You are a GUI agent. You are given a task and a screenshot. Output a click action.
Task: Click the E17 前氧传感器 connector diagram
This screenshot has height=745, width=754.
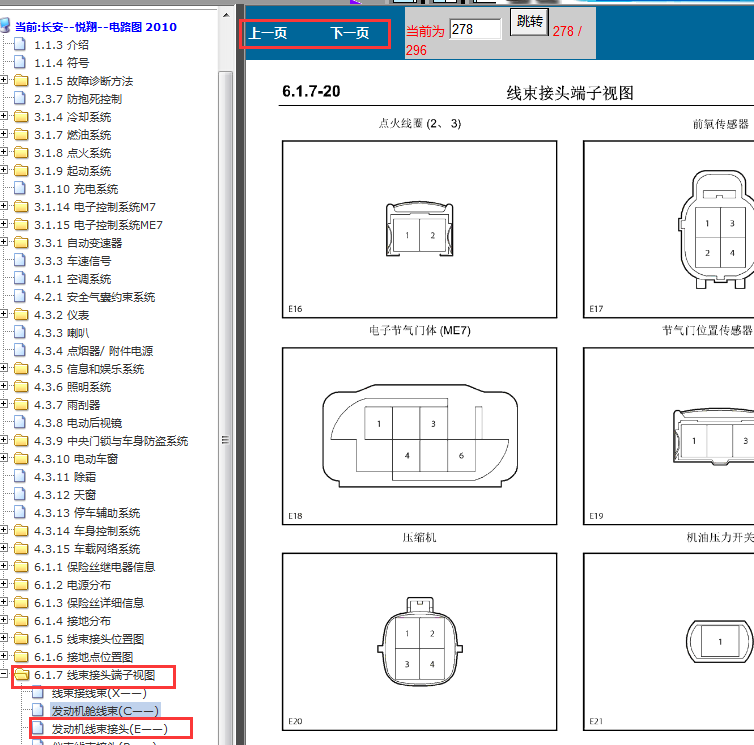(x=669, y=229)
